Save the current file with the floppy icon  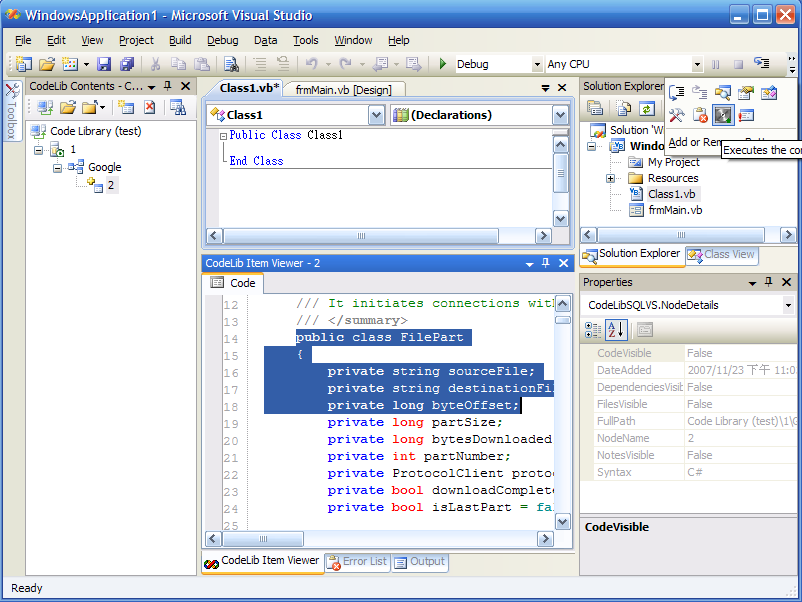(x=104, y=64)
